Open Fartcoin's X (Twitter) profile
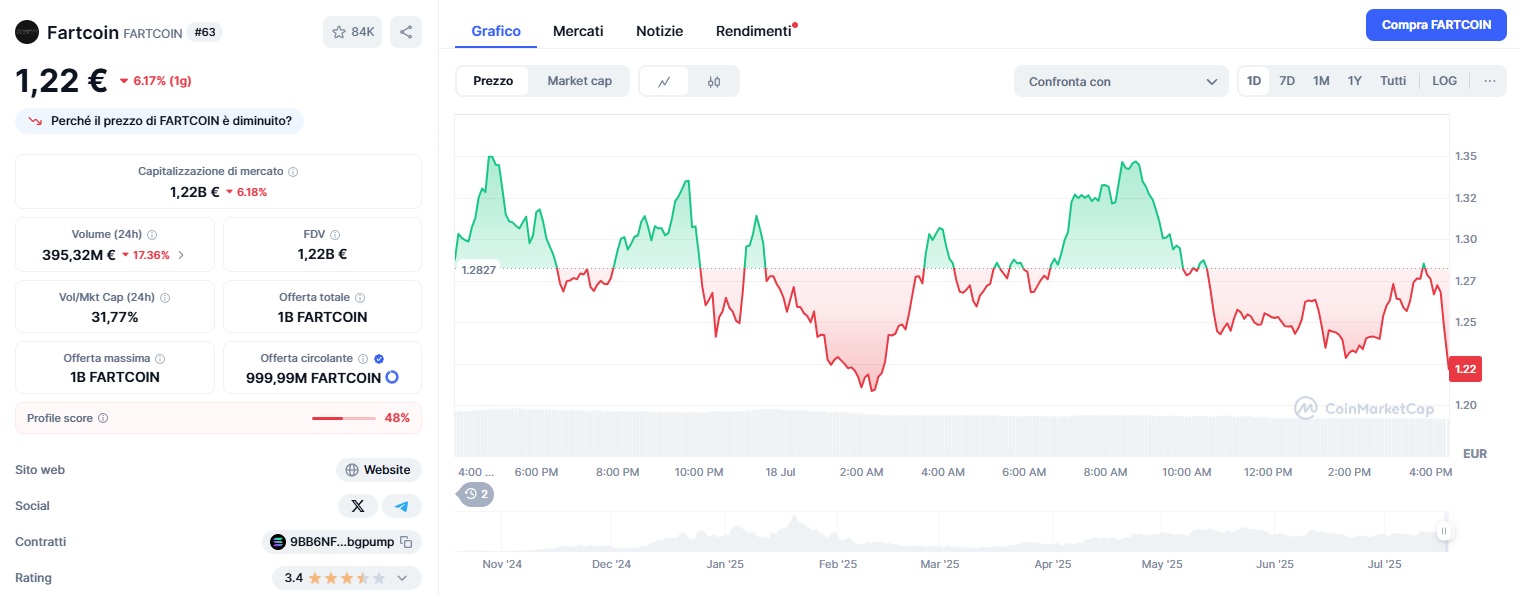1519x595 pixels. click(358, 505)
